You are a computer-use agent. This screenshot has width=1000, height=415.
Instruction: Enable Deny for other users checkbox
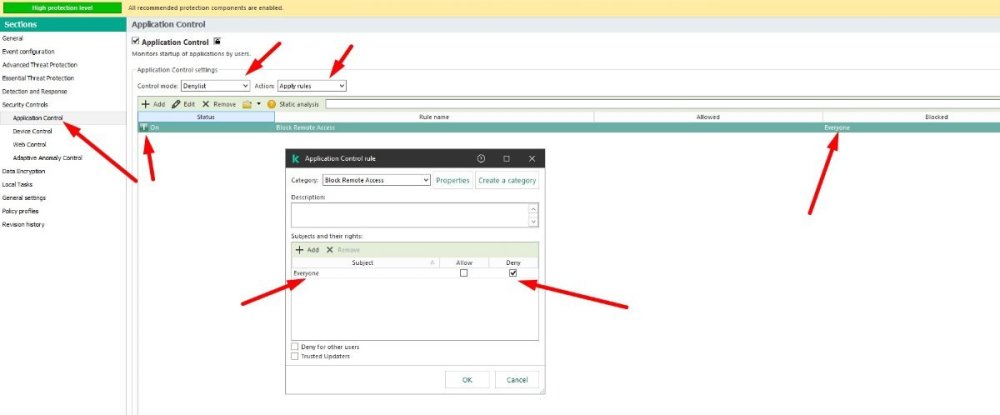[295, 347]
